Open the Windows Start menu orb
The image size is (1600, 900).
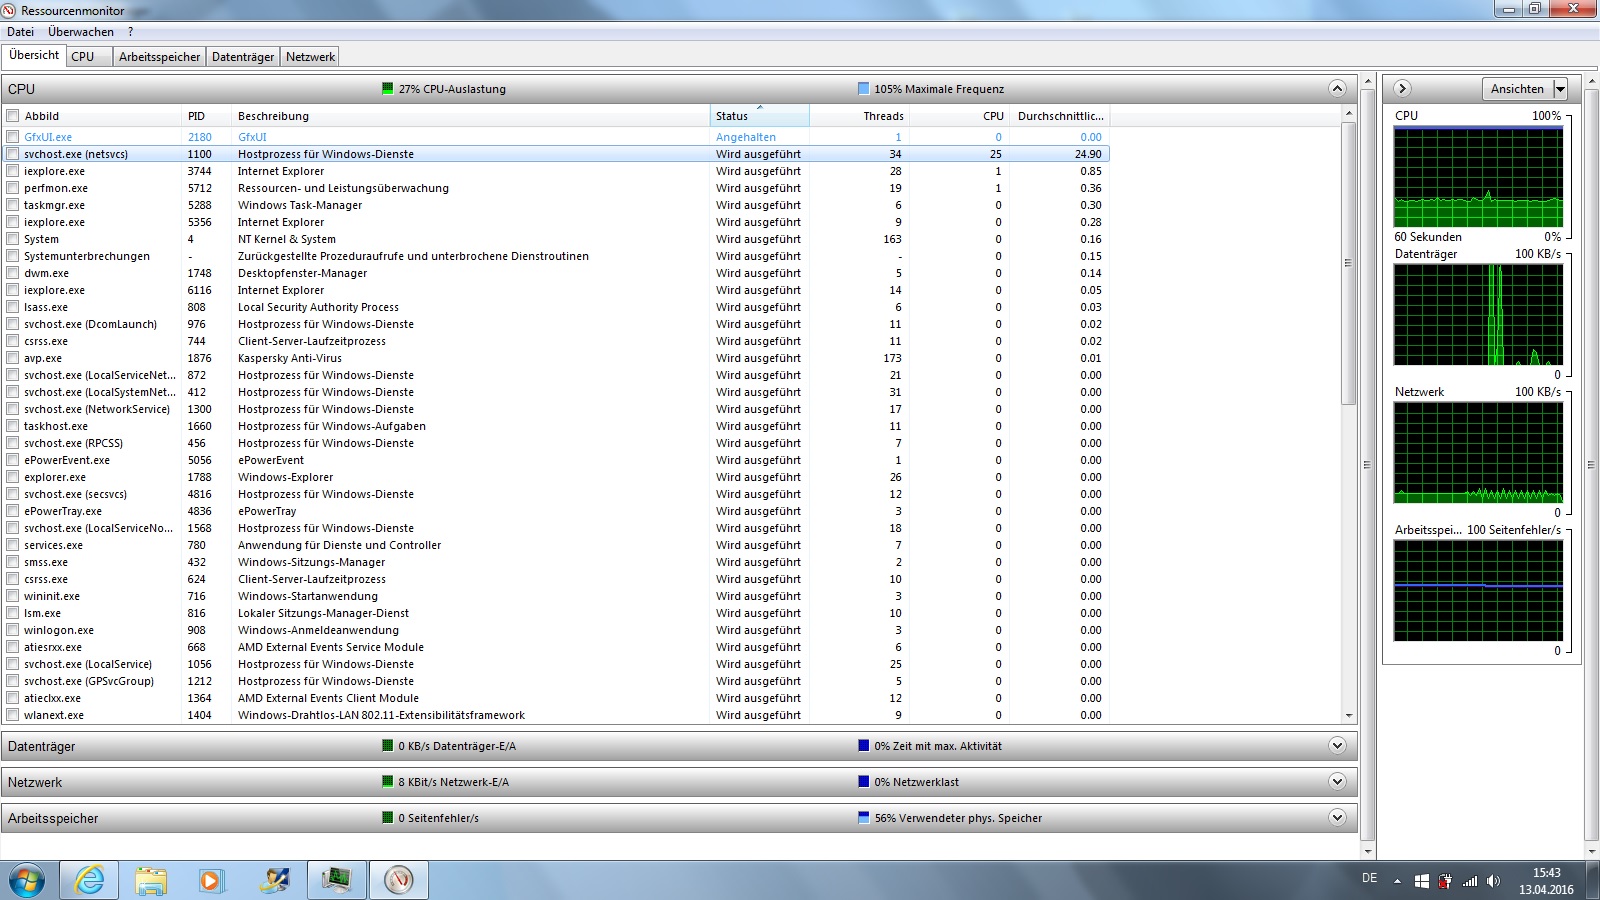27,881
